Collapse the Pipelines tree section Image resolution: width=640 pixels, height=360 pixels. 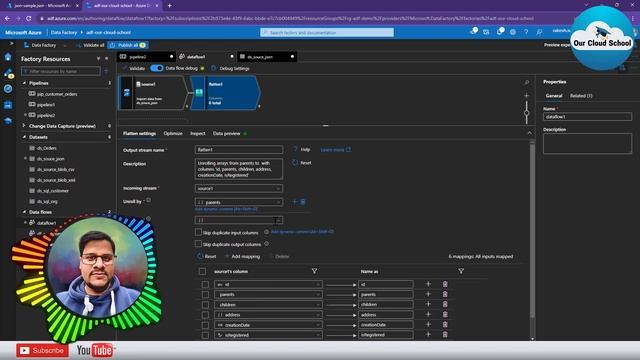[x=24, y=83]
